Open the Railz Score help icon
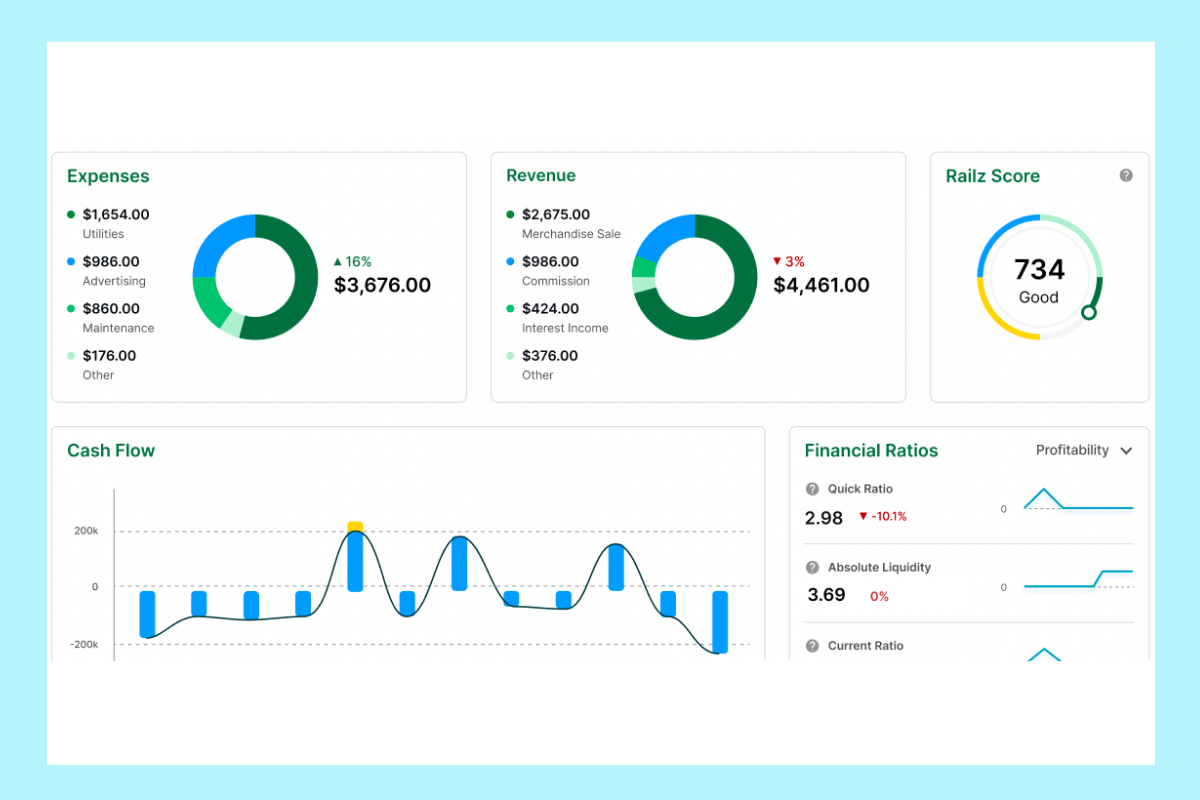 pyautogui.click(x=1126, y=174)
